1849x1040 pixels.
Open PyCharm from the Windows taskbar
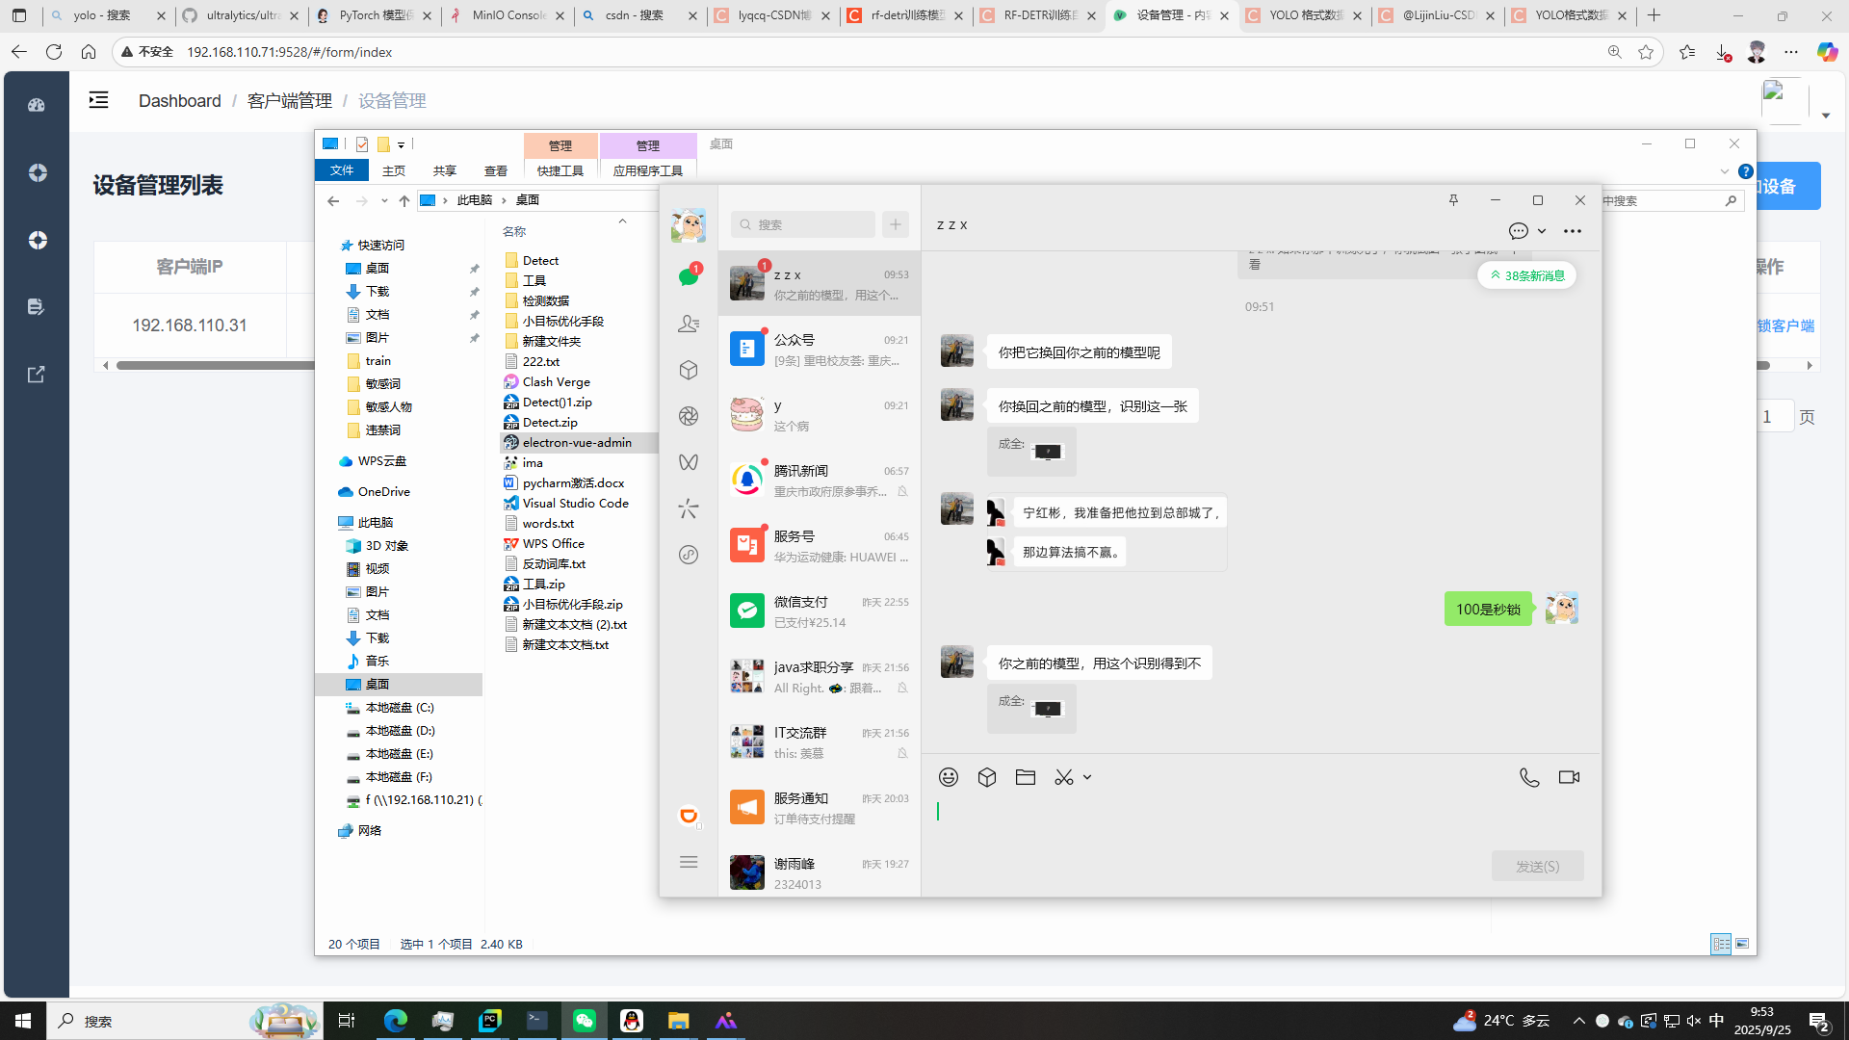point(490,1020)
